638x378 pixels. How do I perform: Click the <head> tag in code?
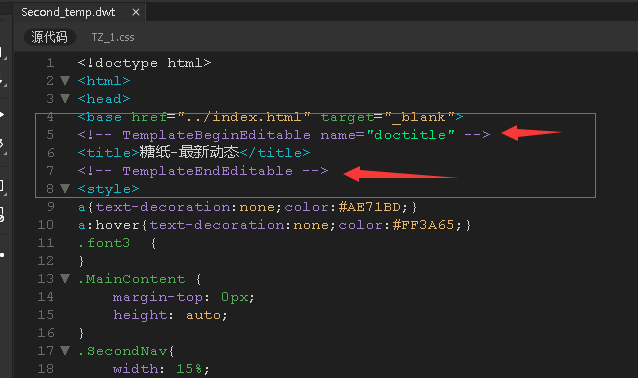(x=104, y=99)
